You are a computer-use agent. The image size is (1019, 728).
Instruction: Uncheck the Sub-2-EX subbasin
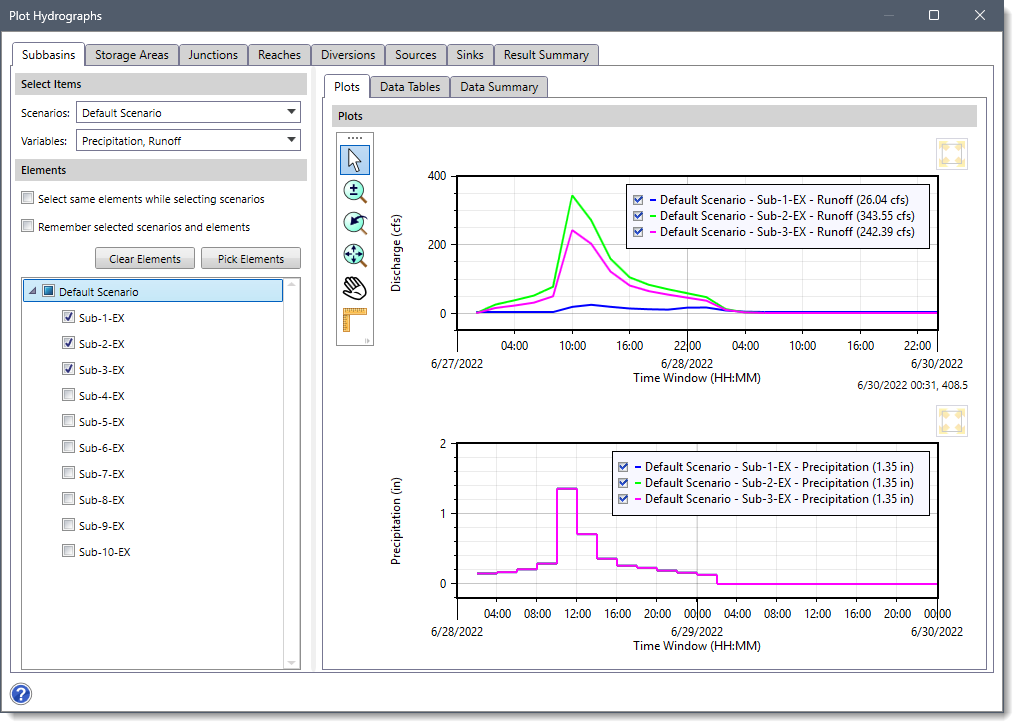[68, 343]
